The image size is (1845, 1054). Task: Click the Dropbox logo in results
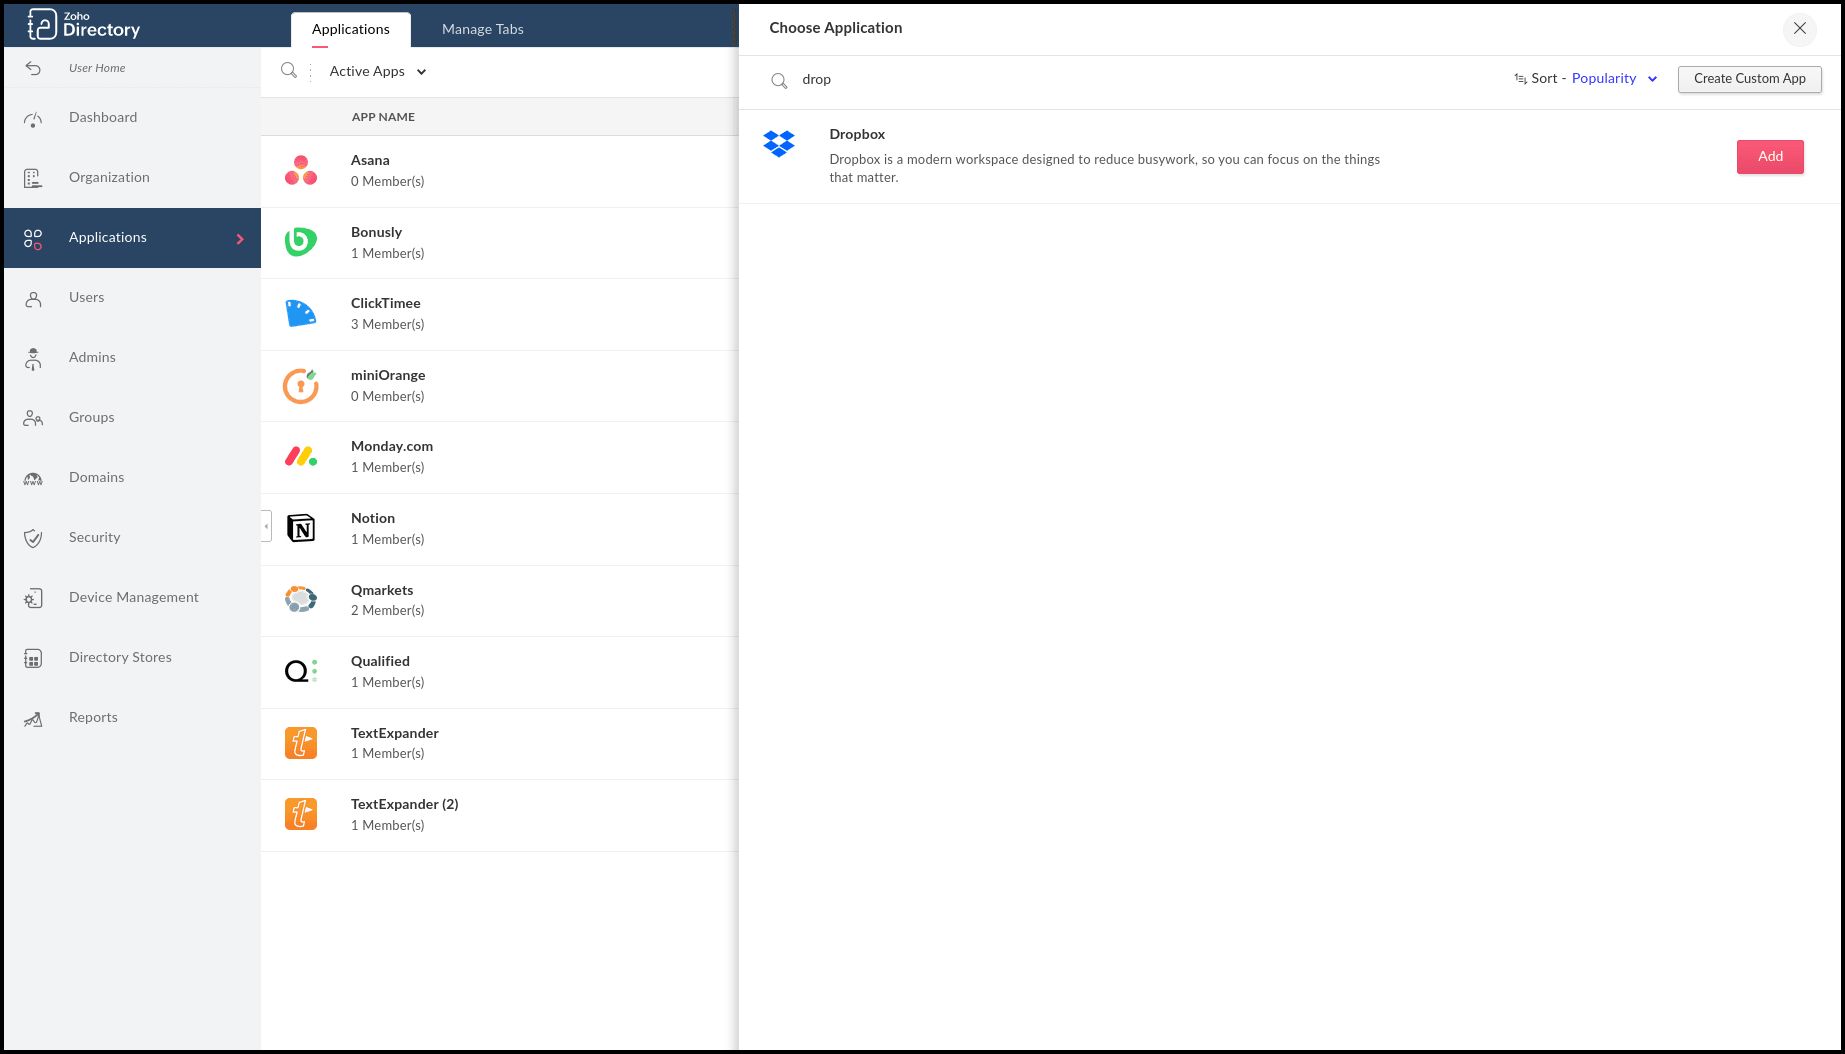tap(779, 144)
